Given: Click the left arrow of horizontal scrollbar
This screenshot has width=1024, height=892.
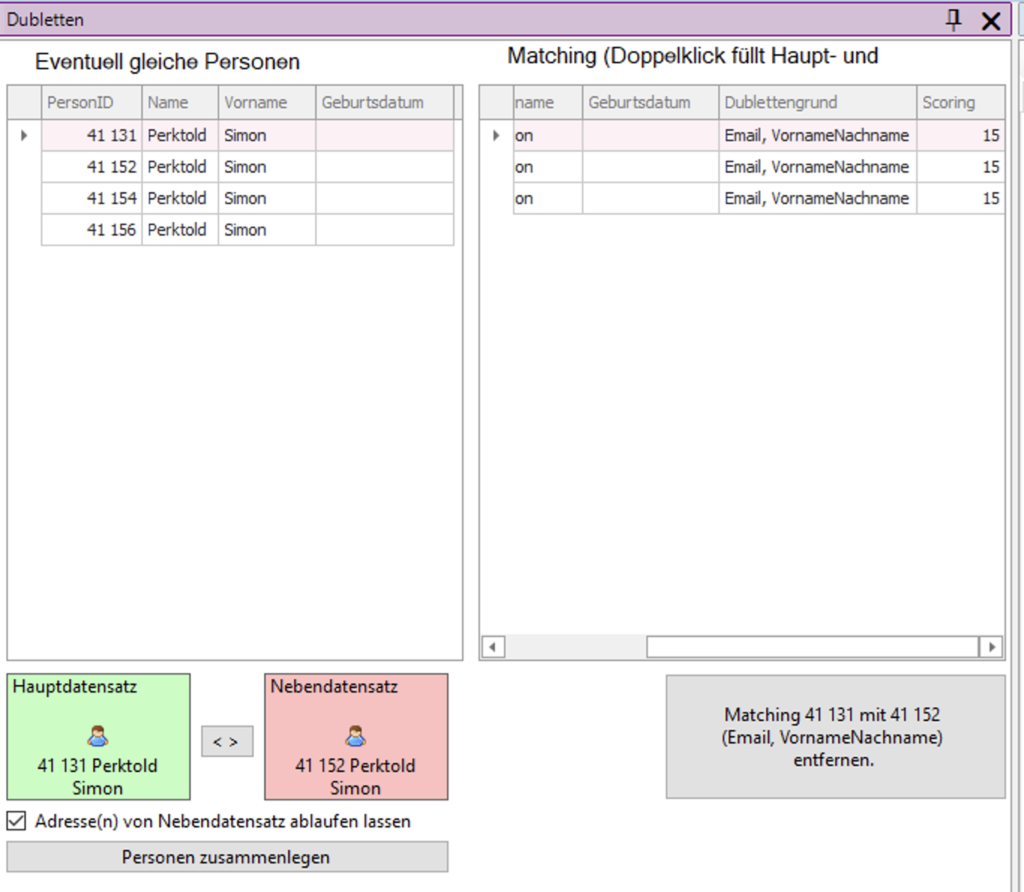Looking at the screenshot, I should click(493, 647).
